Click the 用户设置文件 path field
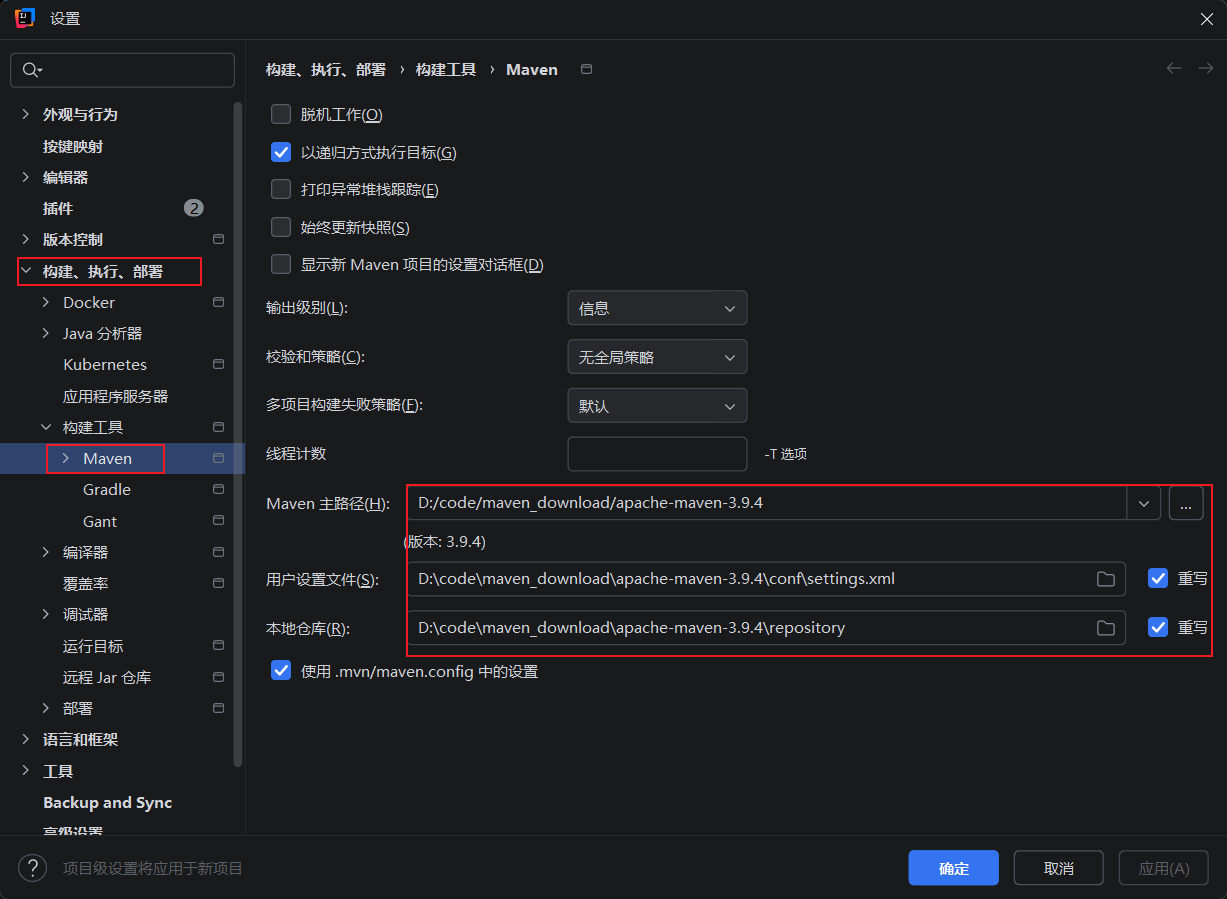The image size is (1227, 899). click(x=766, y=579)
